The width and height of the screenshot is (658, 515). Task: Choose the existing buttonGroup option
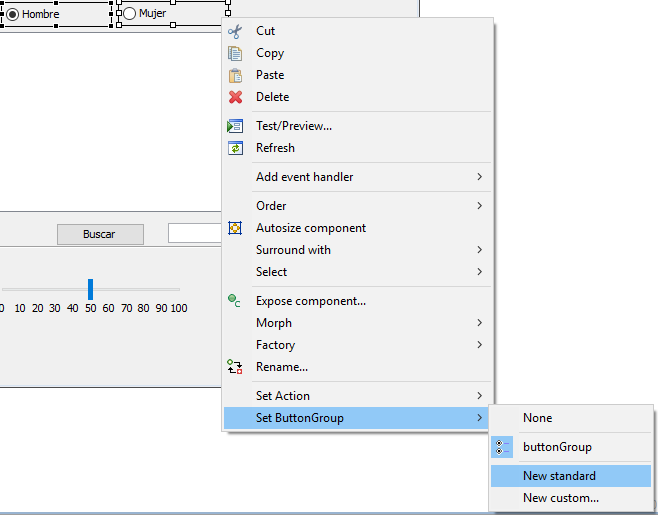(x=556, y=447)
